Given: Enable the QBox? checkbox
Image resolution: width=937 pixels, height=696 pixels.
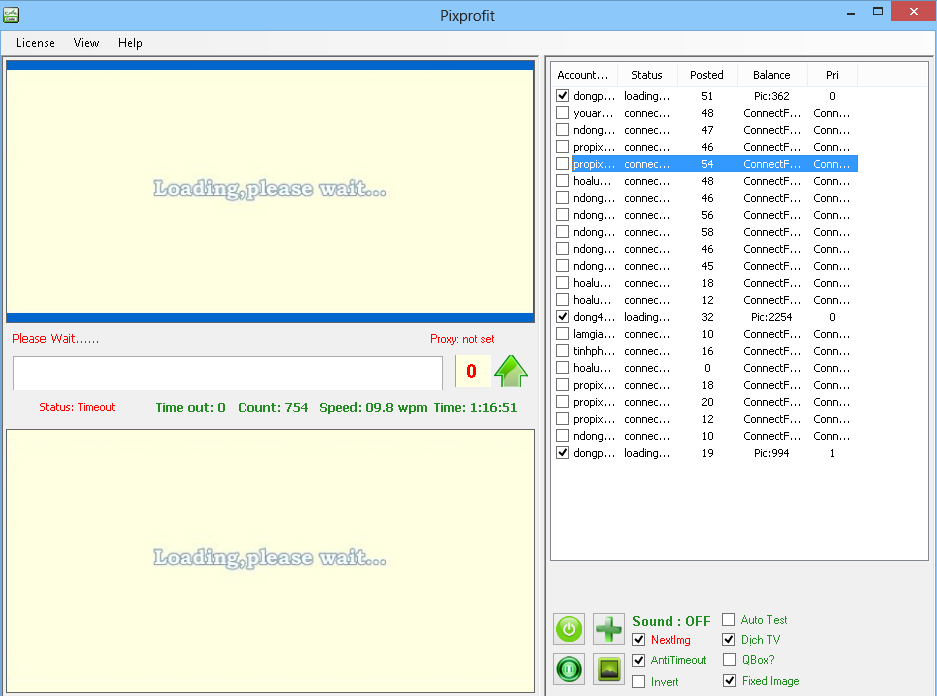Looking at the screenshot, I should pyautogui.click(x=729, y=660).
